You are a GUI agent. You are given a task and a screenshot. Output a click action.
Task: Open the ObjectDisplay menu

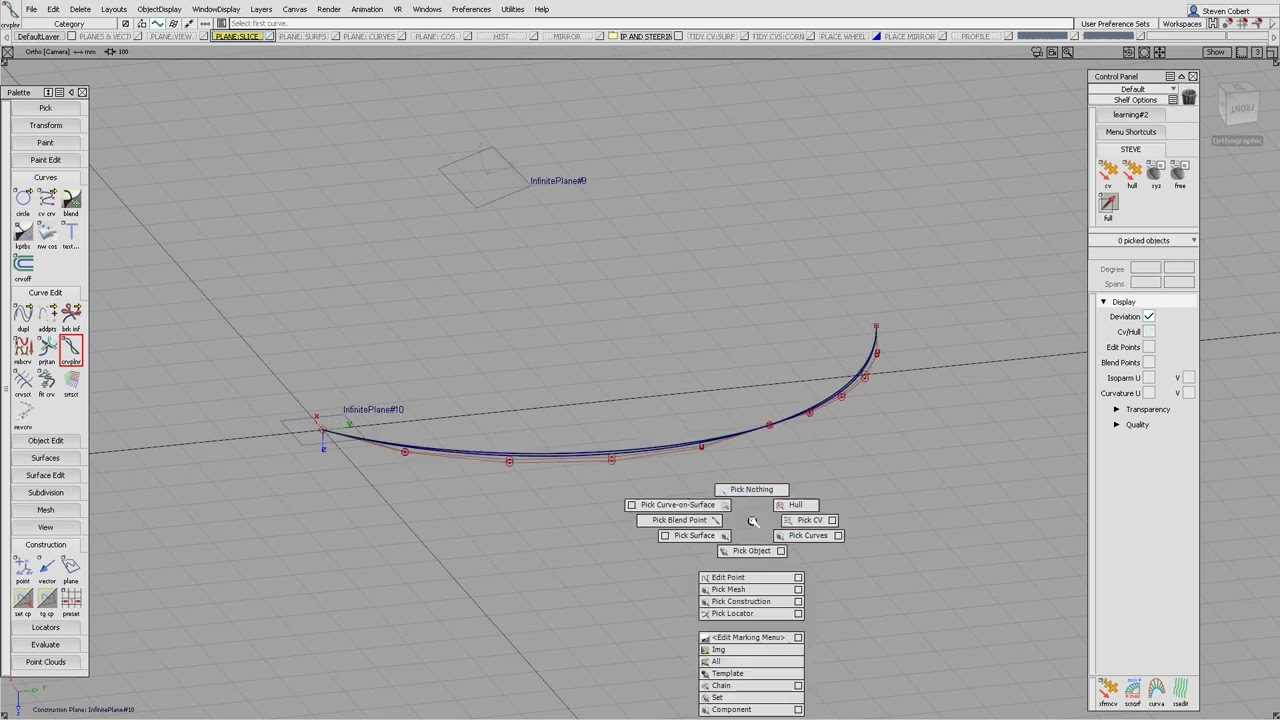click(x=159, y=9)
